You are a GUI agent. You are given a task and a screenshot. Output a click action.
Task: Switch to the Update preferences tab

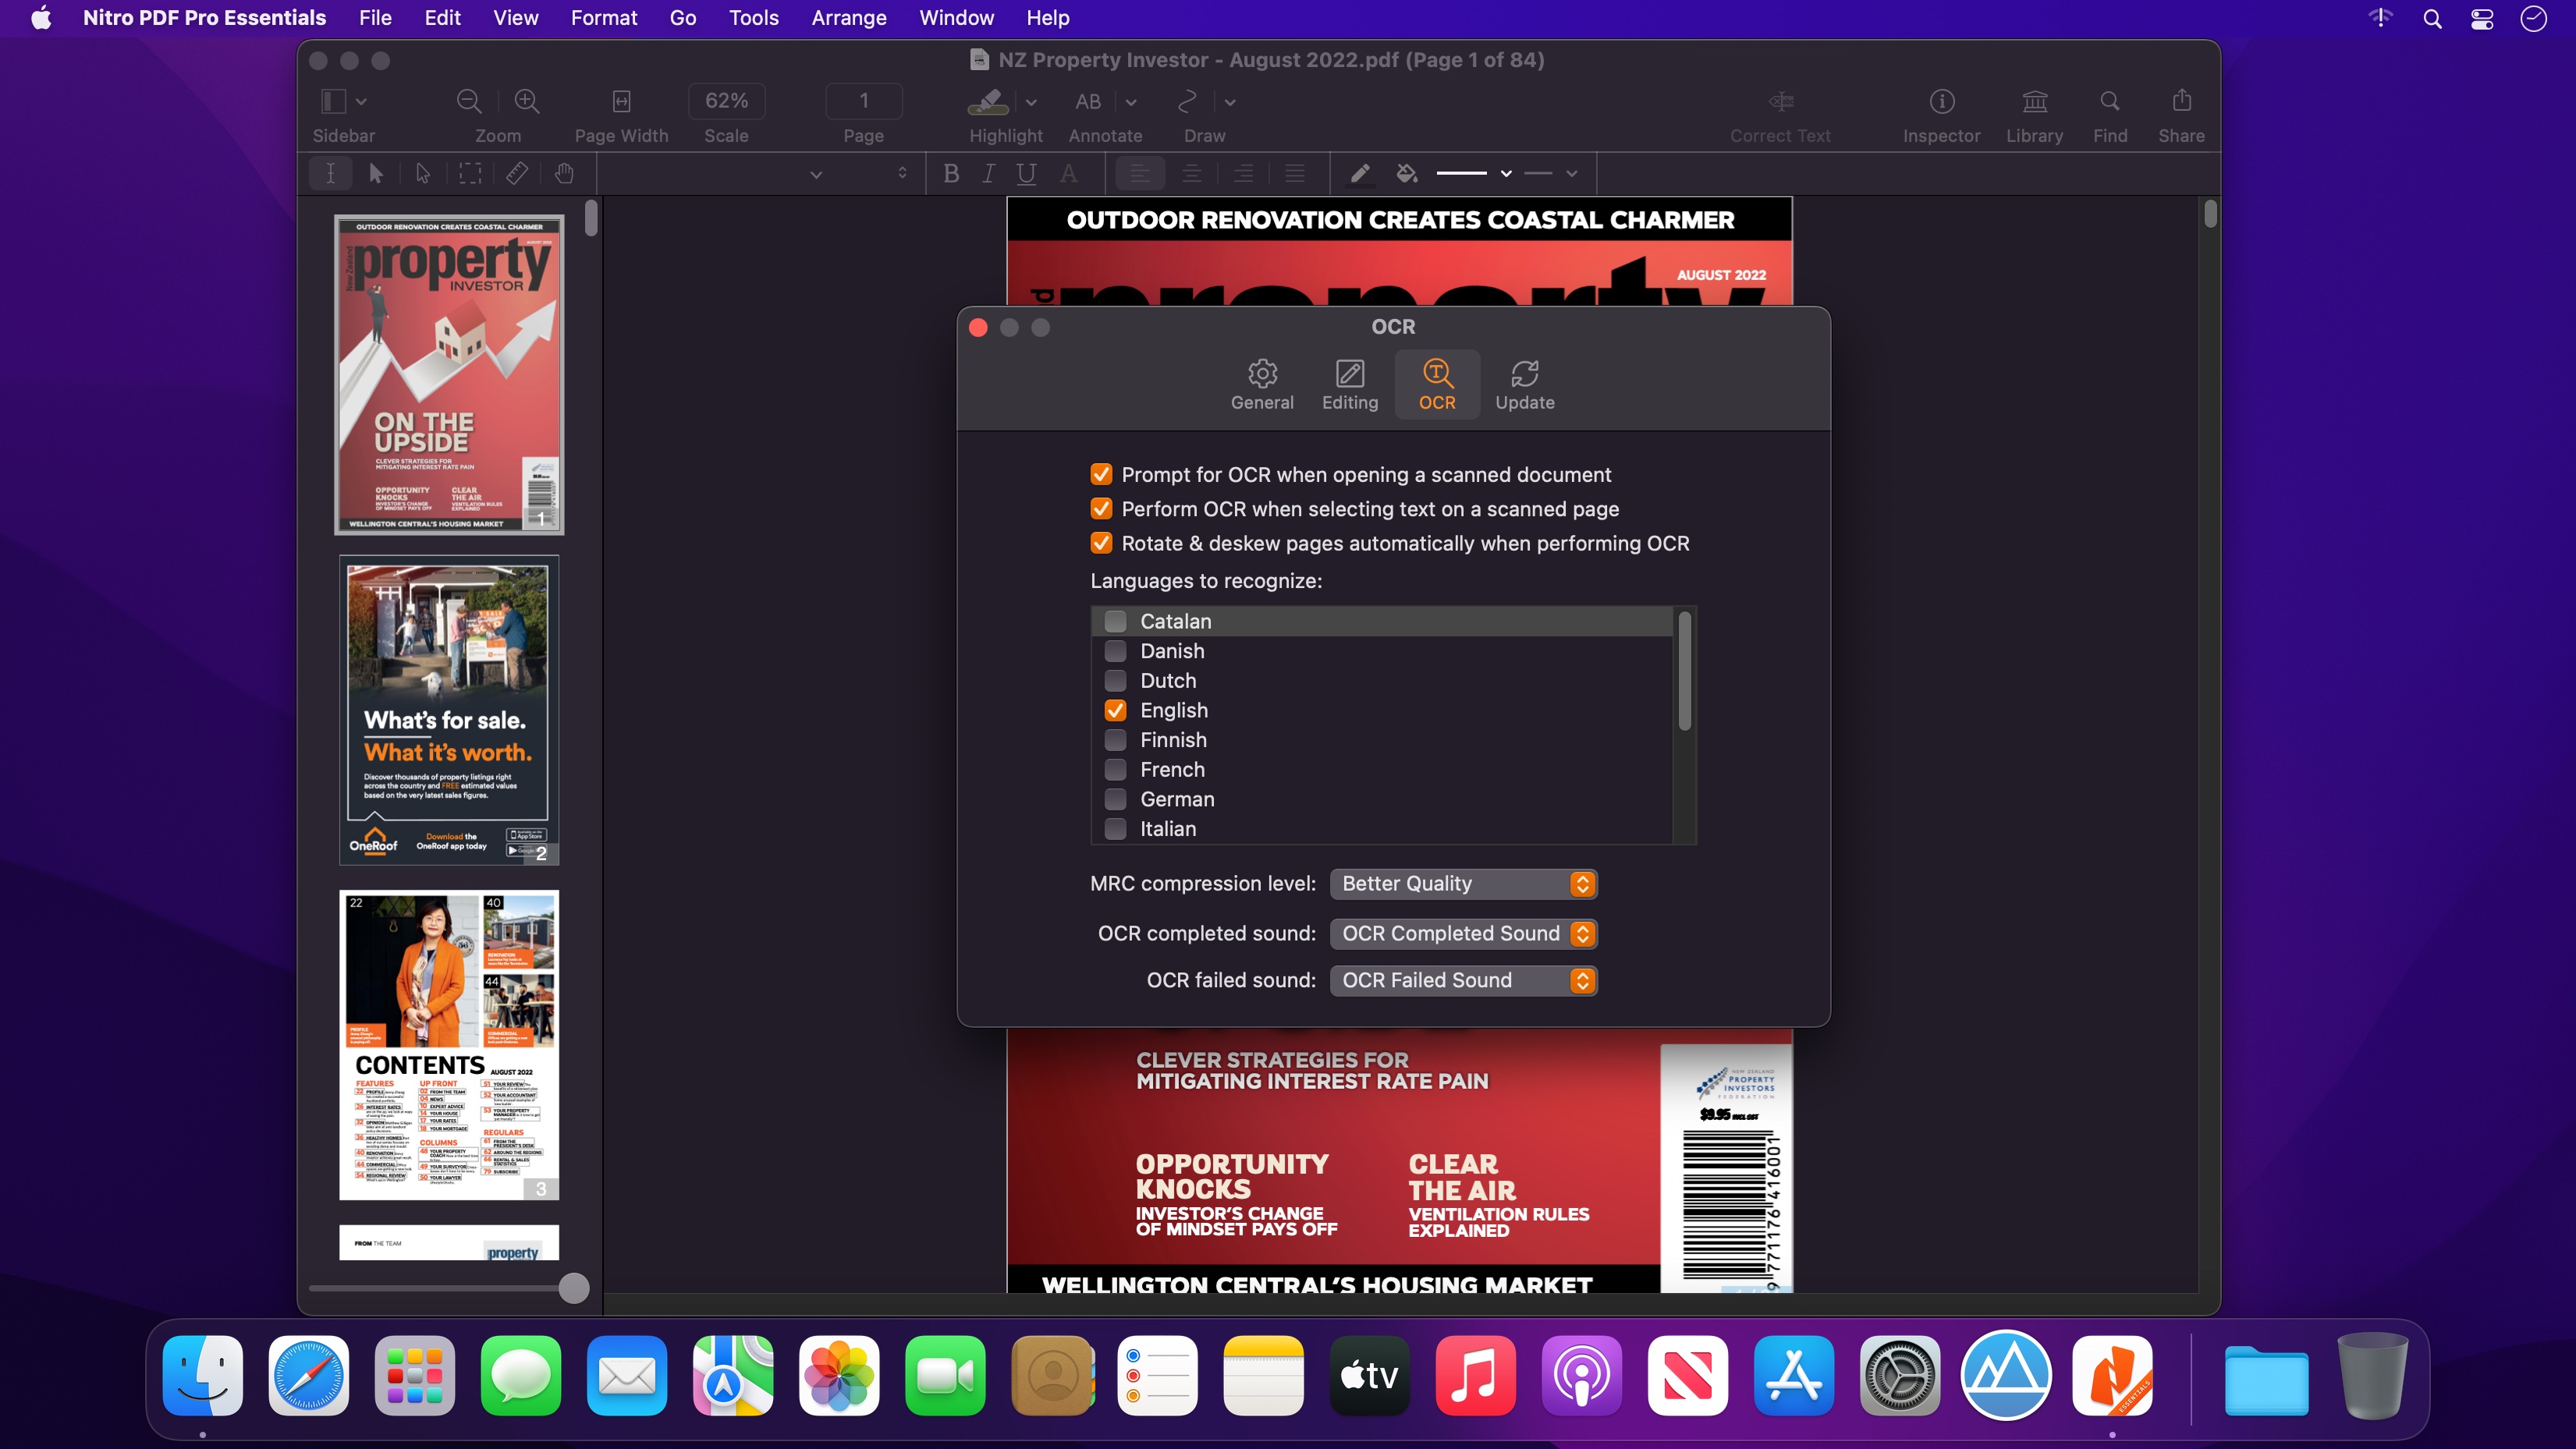pos(1524,385)
